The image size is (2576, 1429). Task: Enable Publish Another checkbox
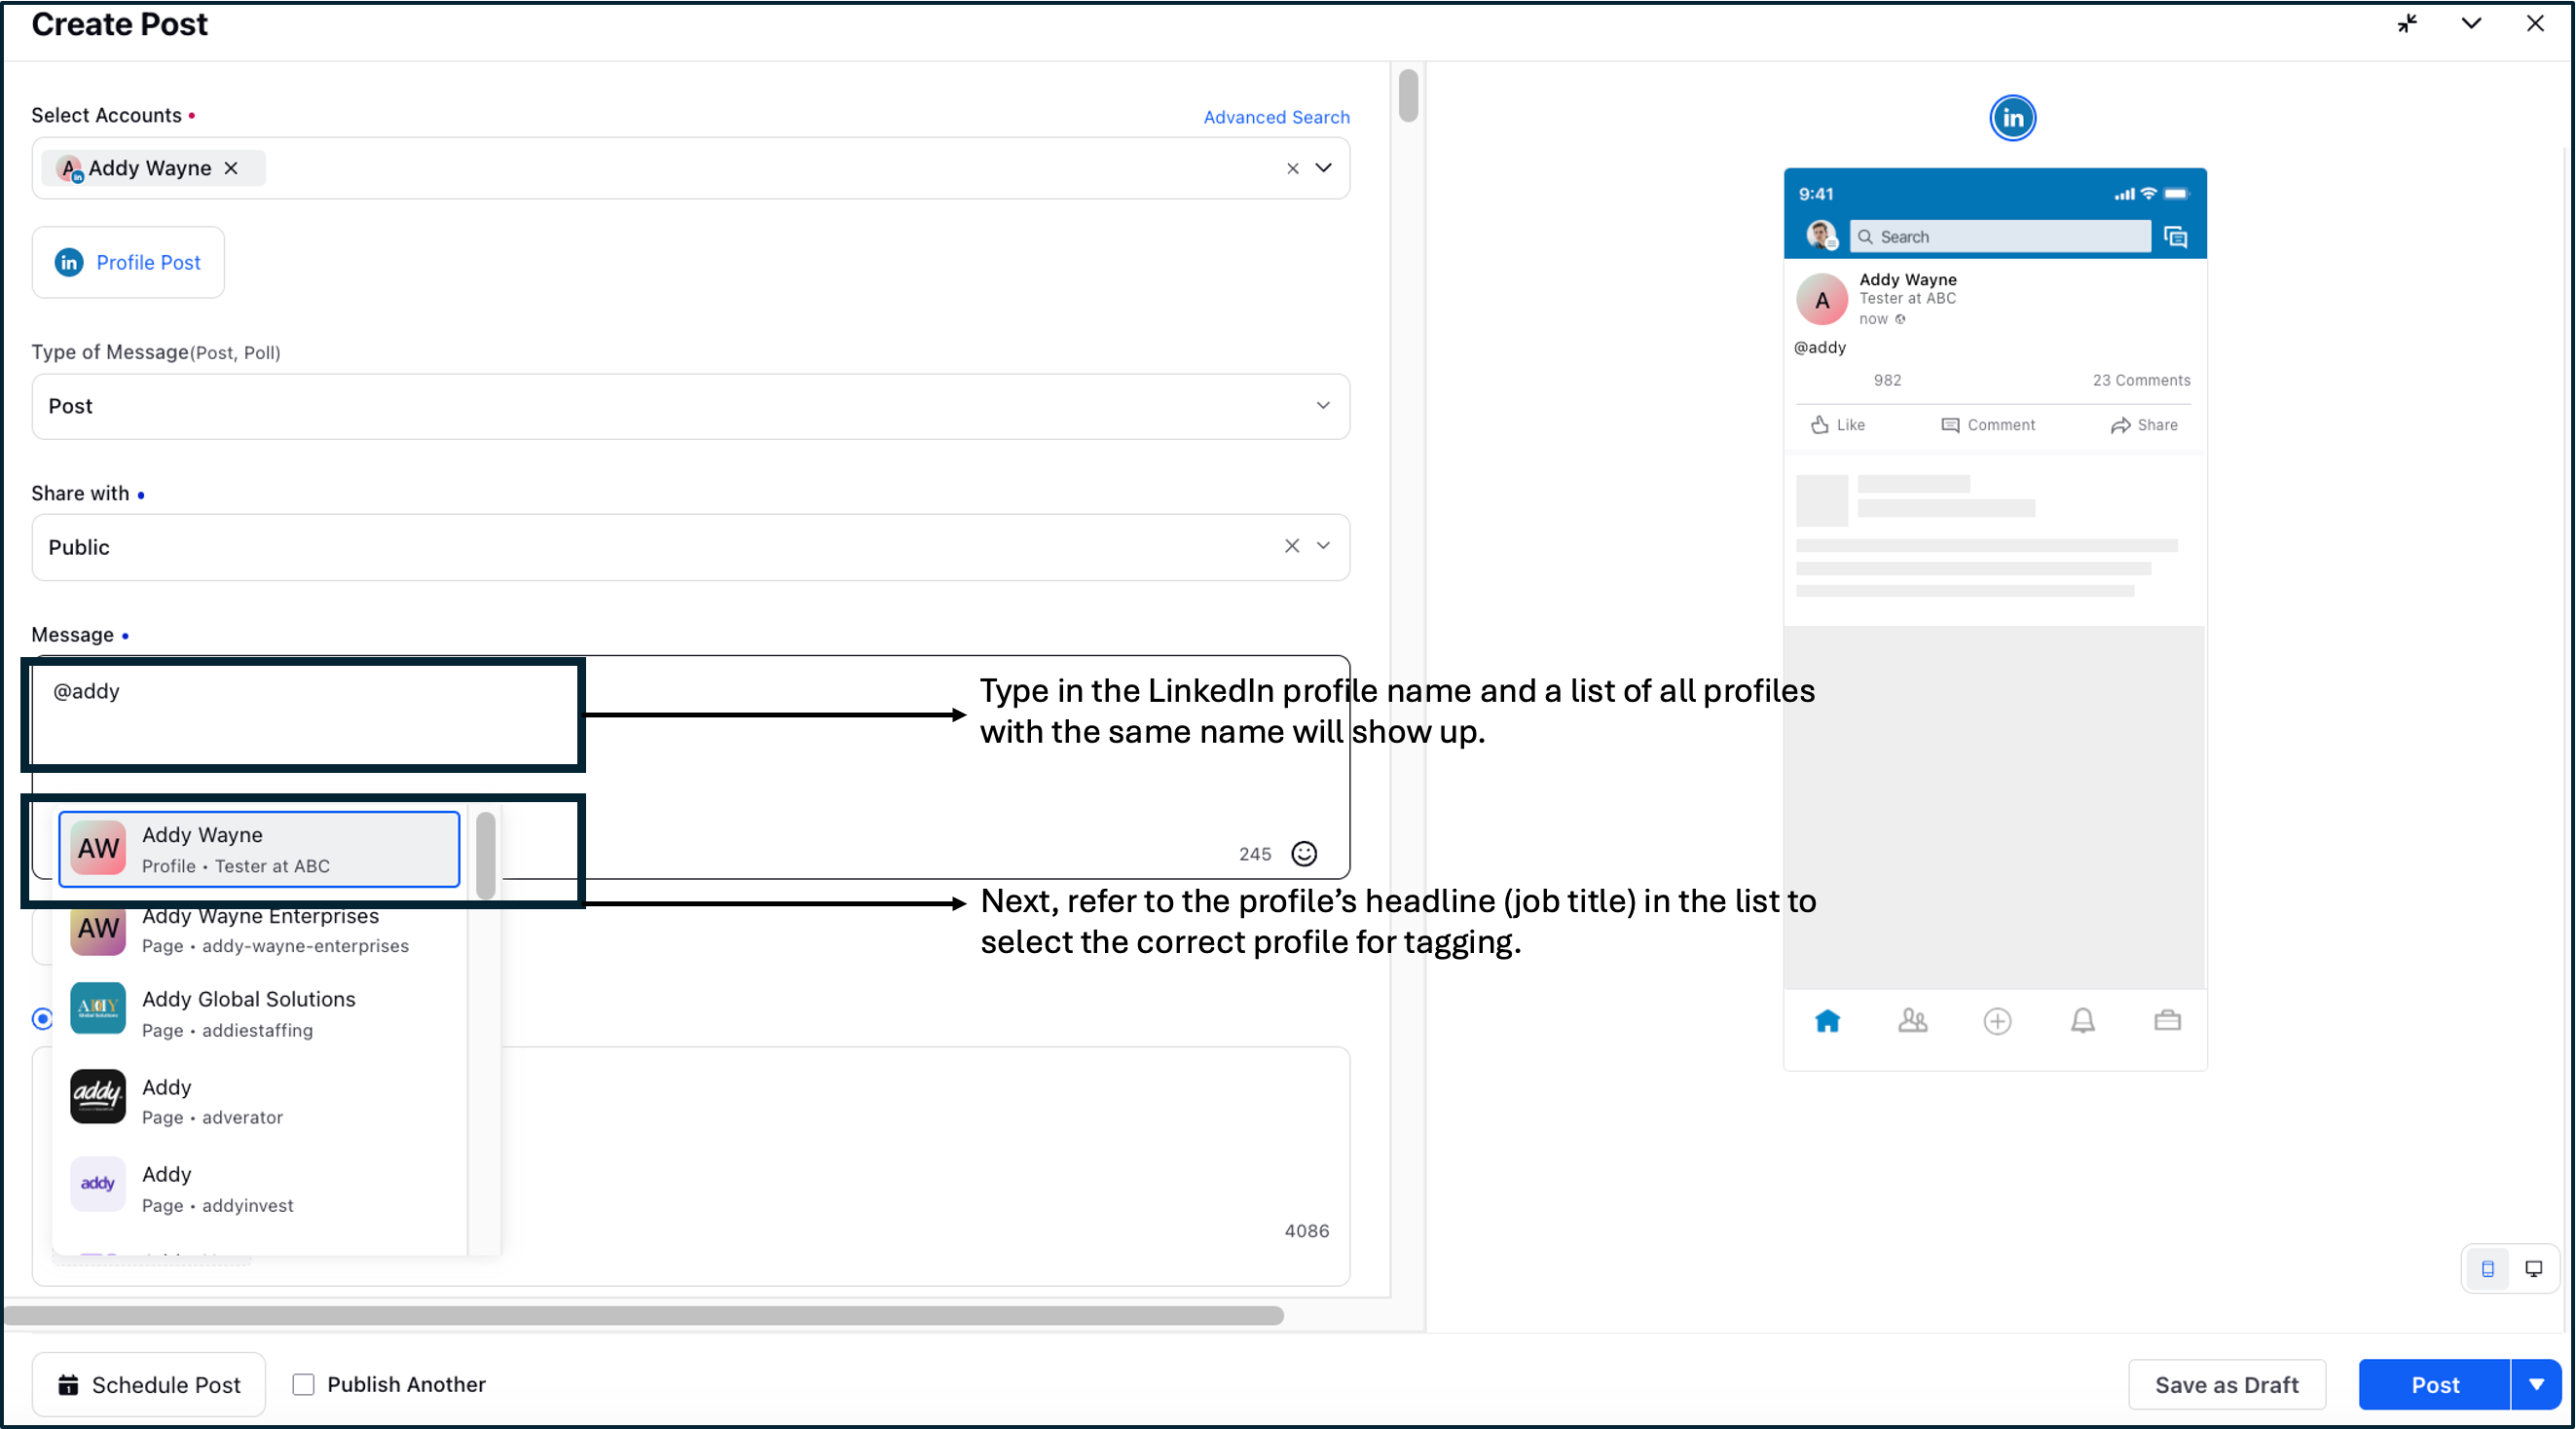303,1384
